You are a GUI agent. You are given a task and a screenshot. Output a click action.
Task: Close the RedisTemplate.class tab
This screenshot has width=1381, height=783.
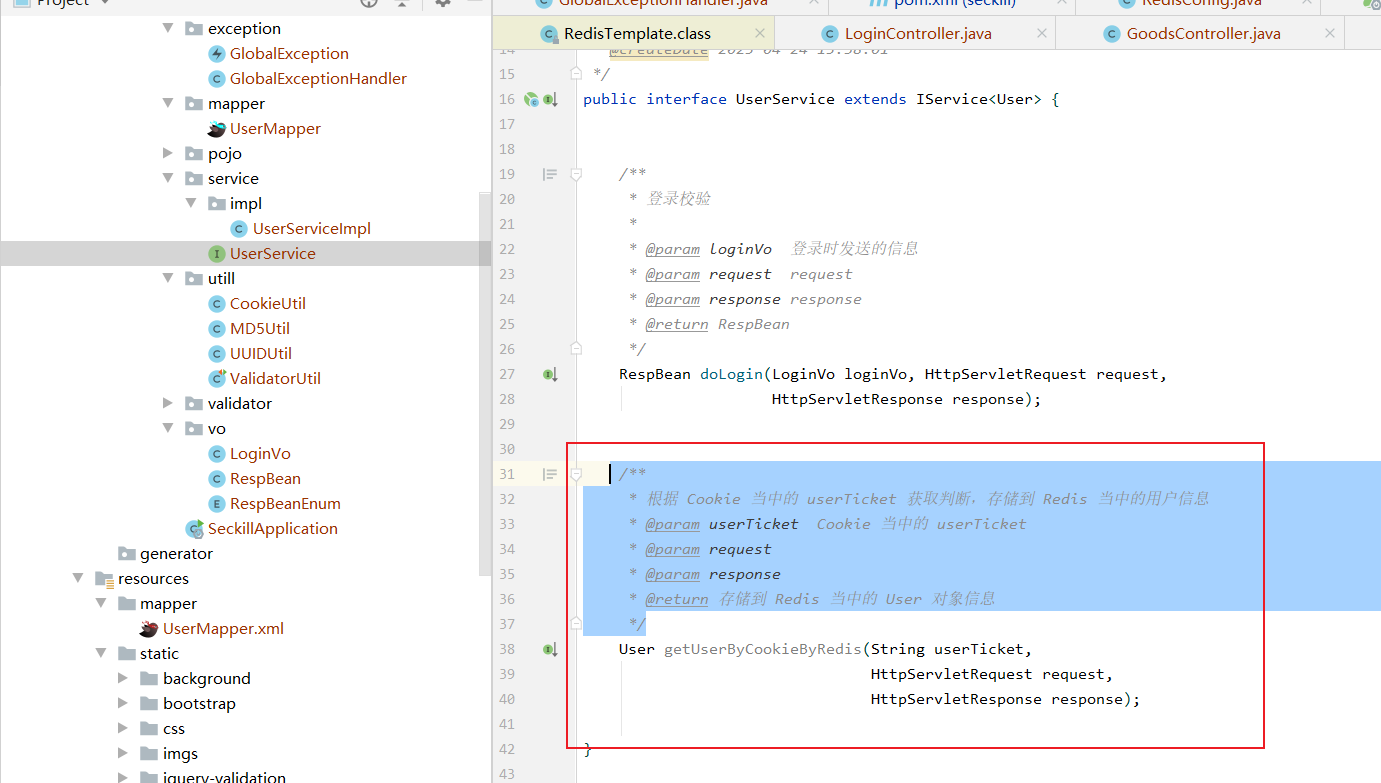point(760,34)
